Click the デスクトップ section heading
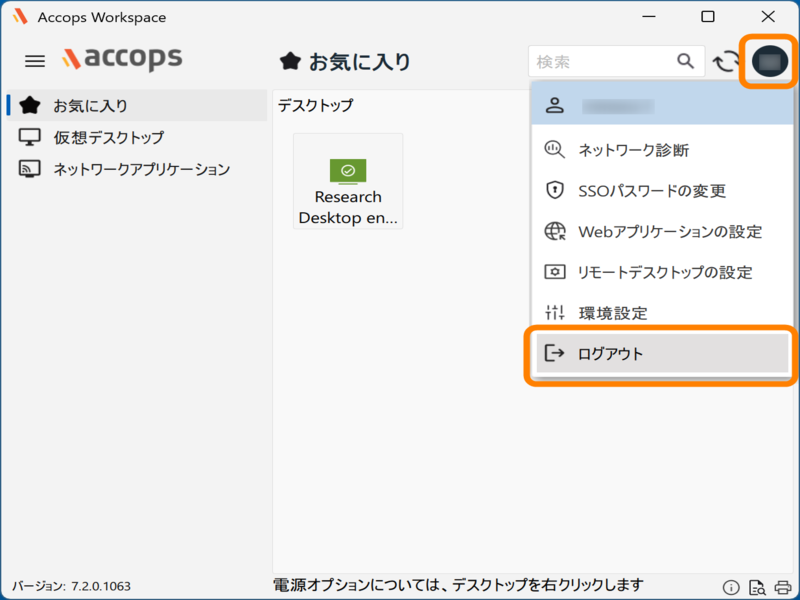Viewport: 800px width, 600px height. 315,105
